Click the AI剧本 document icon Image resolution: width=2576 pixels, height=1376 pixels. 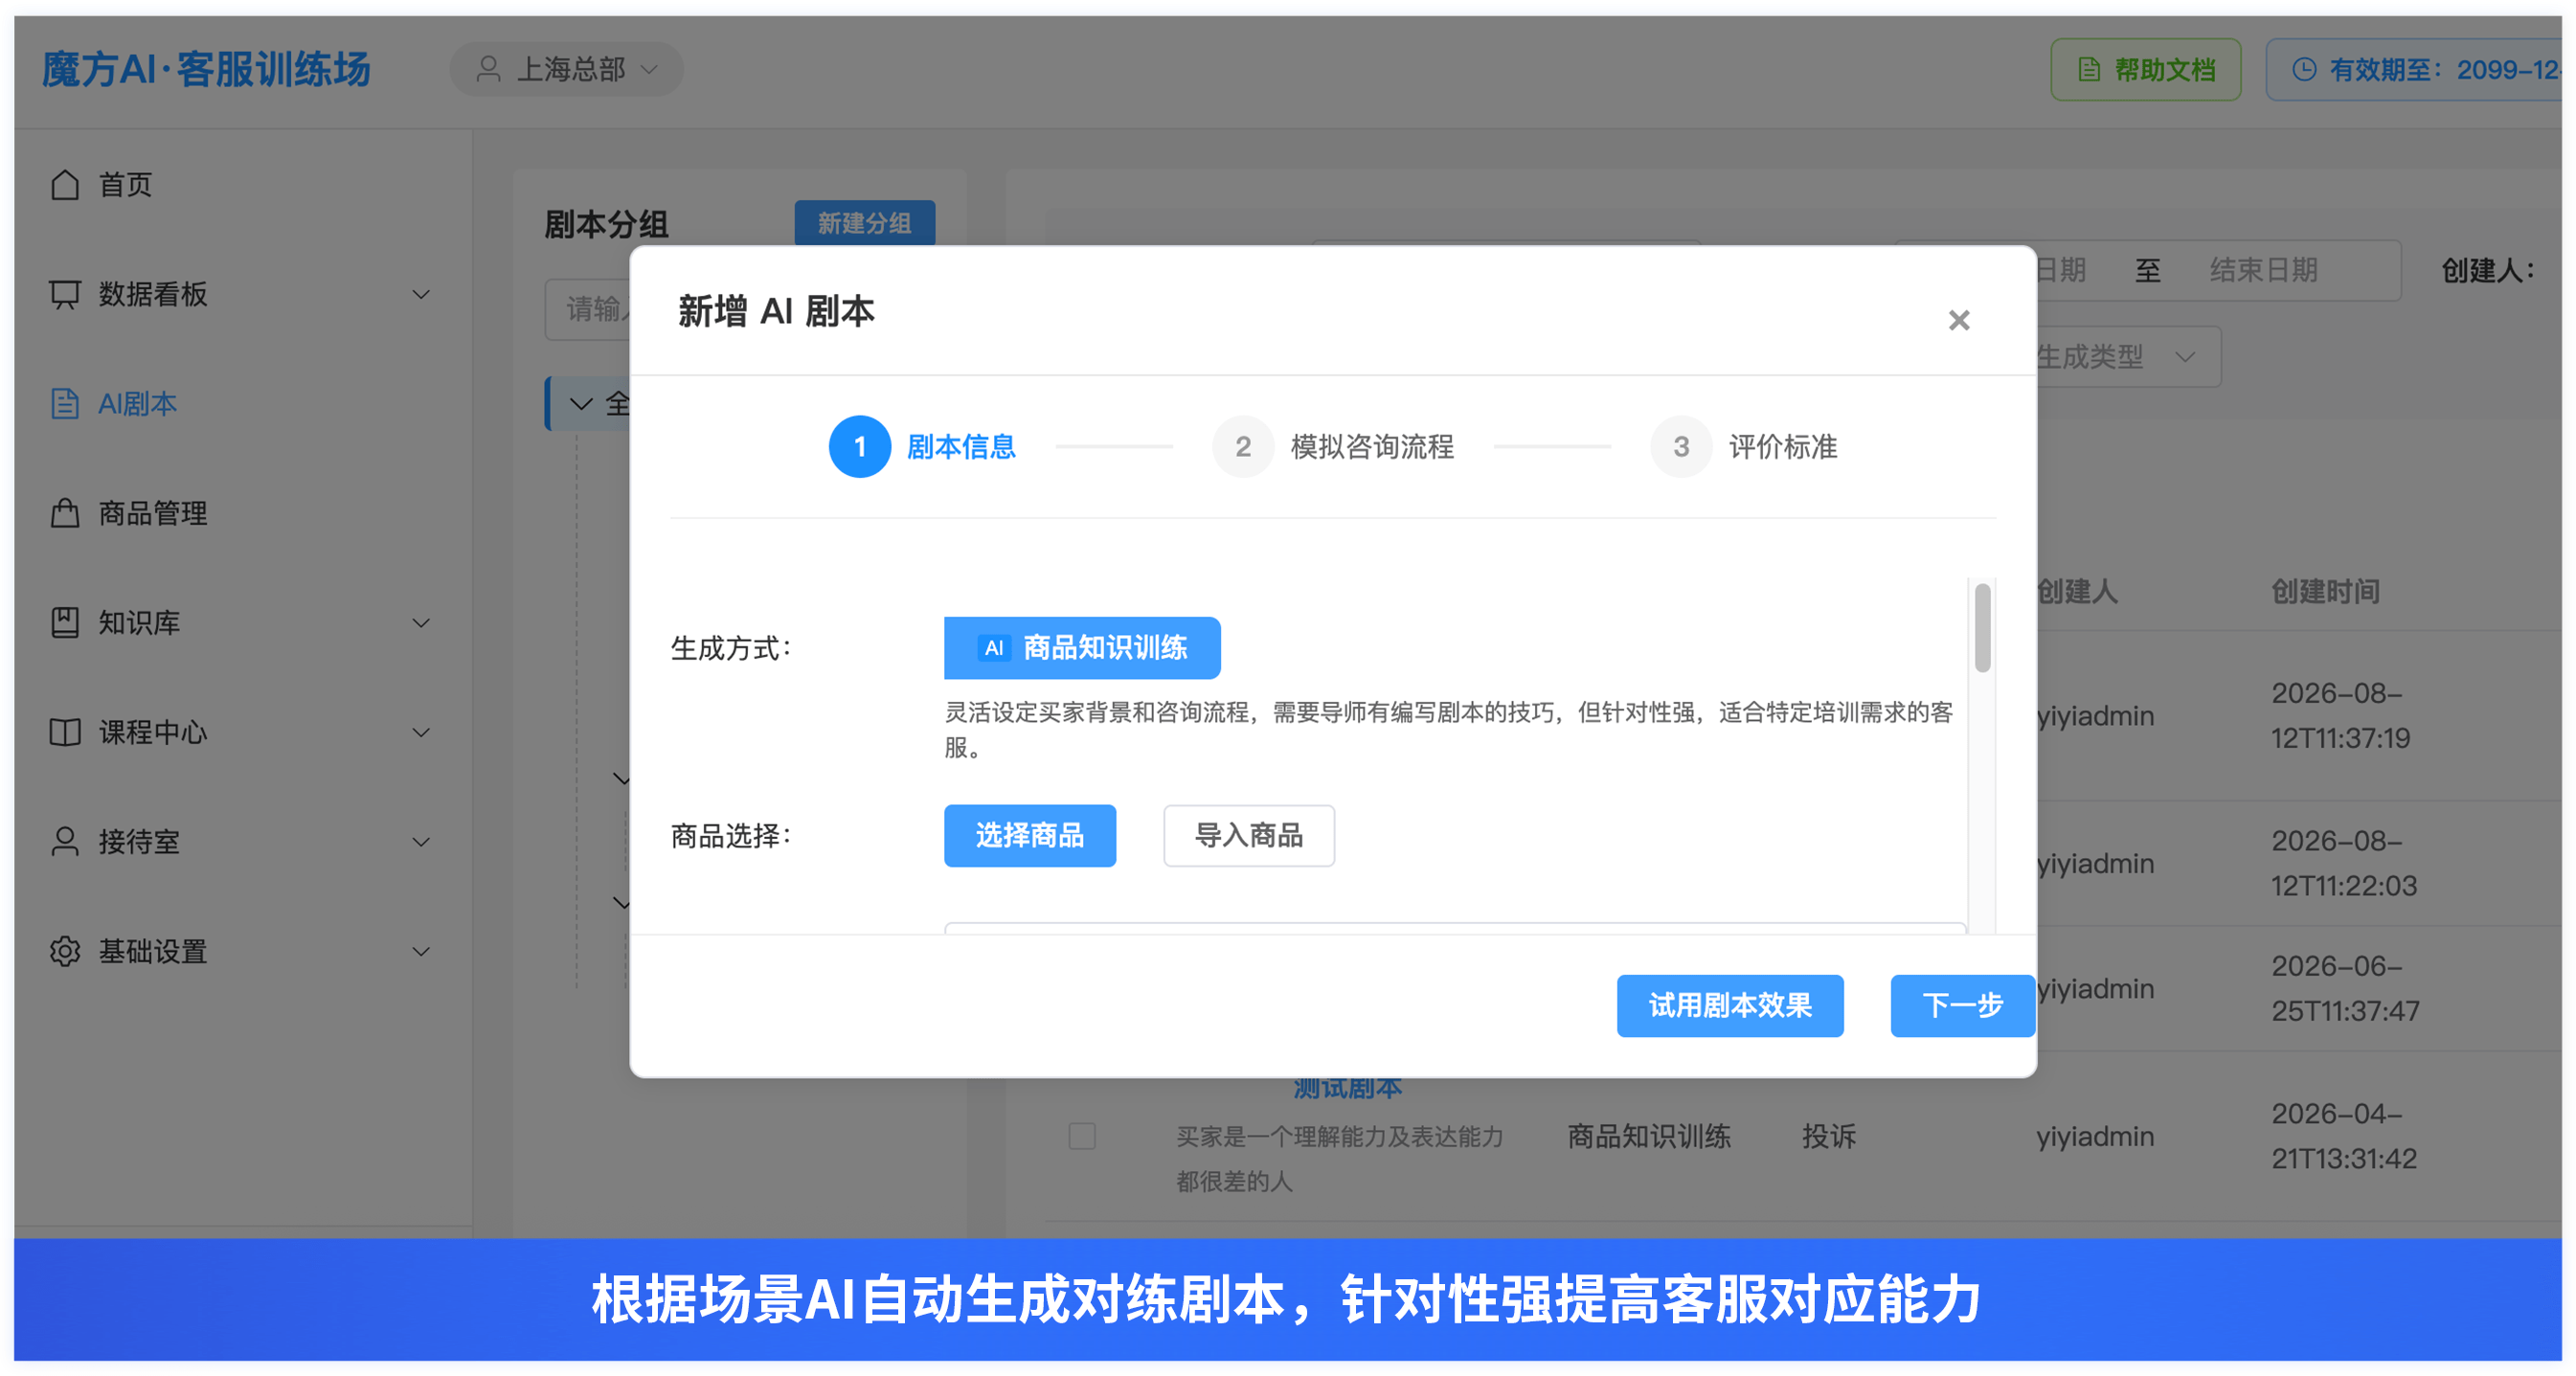[65, 404]
